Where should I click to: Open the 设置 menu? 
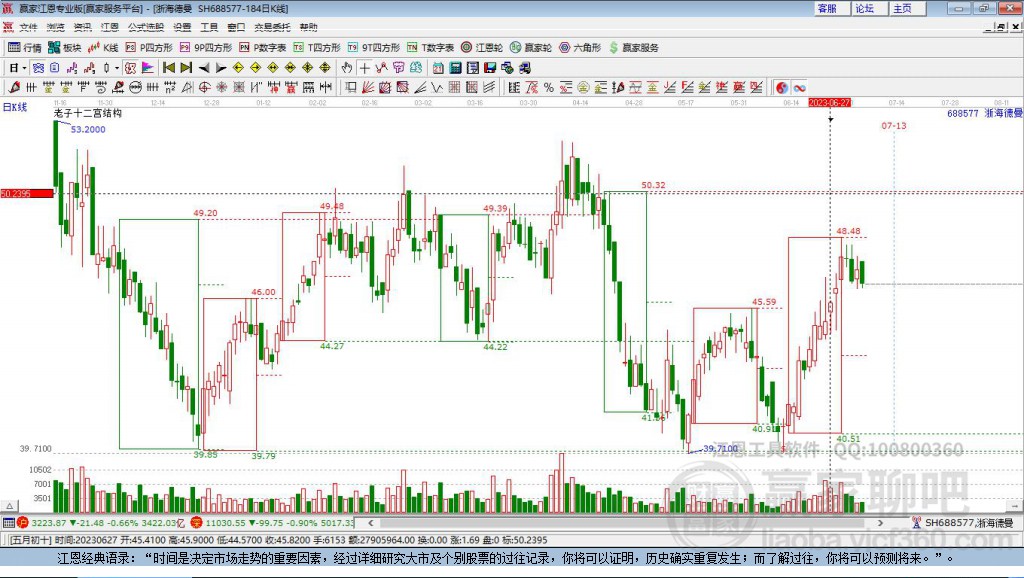click(182, 27)
